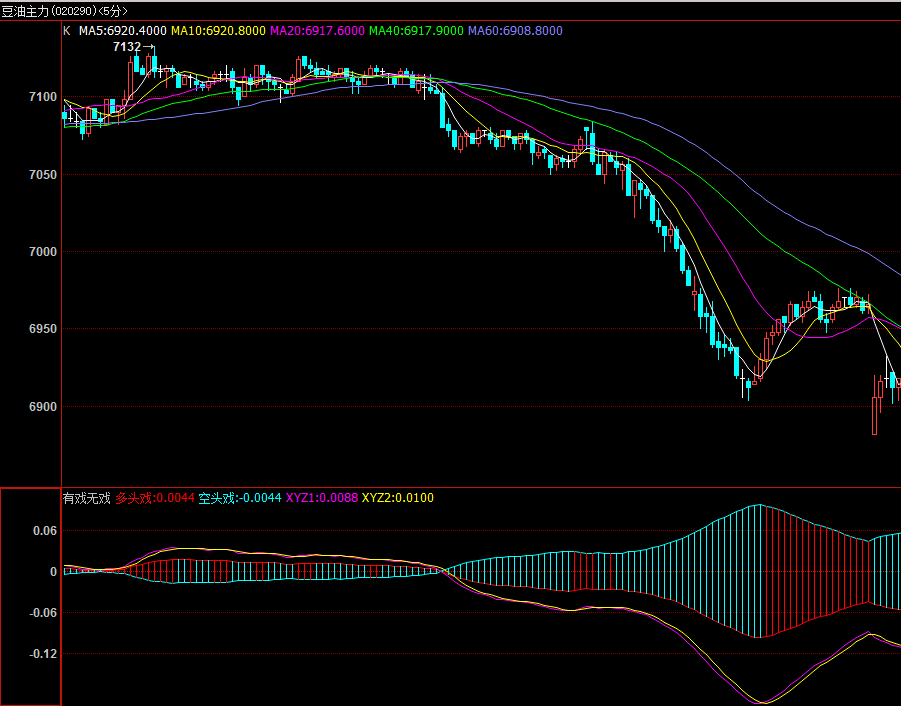Click the 豆油主力 contract title

pyautogui.click(x=25, y=11)
